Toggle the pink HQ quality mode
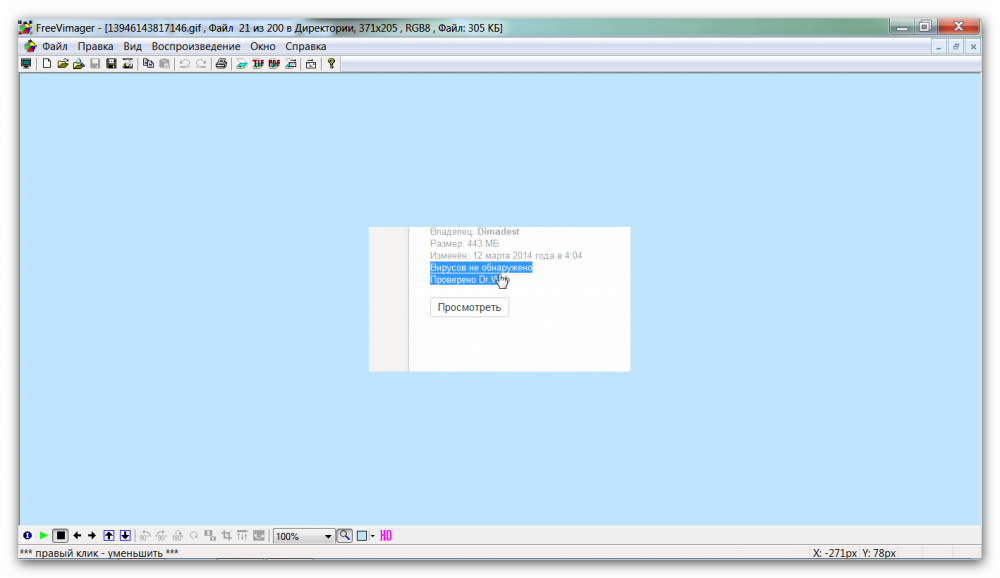1000x578 pixels. click(386, 536)
